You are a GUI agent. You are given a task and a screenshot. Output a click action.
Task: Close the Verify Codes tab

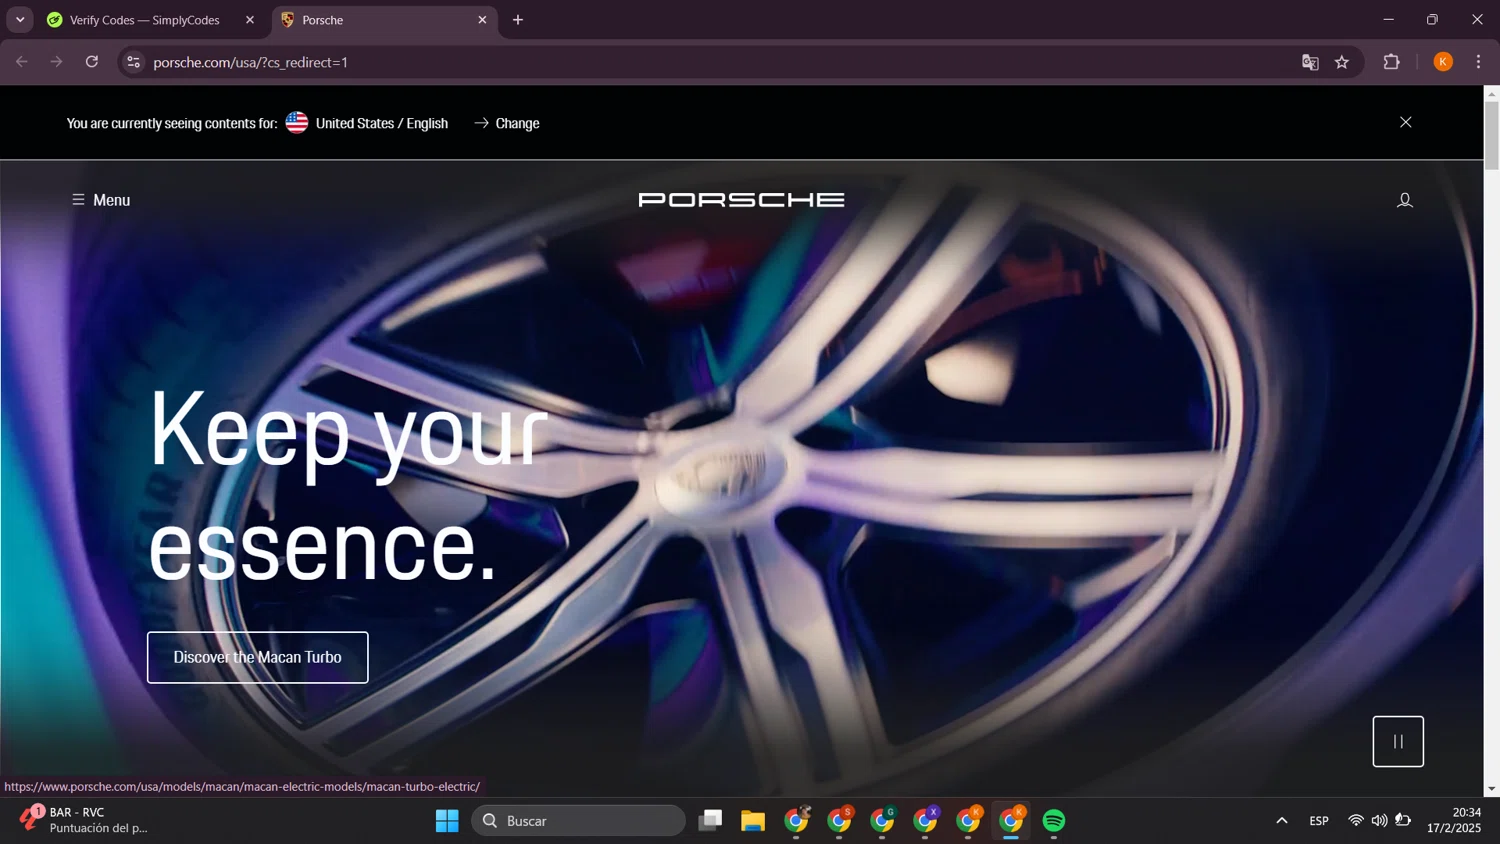point(250,20)
